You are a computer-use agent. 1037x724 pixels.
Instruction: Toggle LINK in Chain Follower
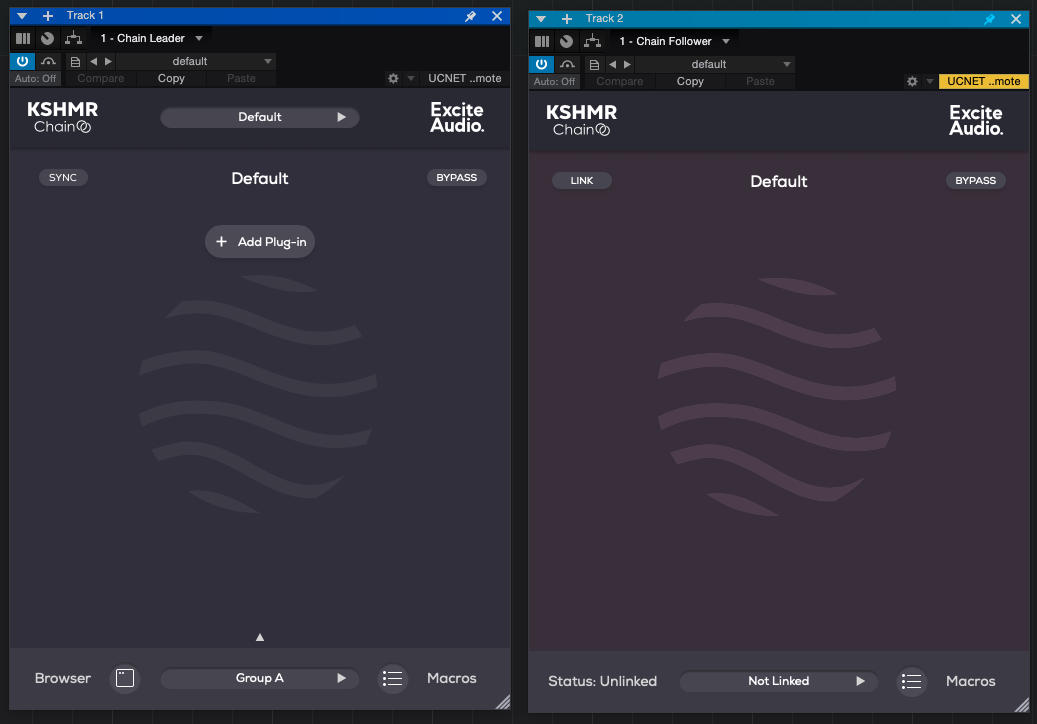(x=582, y=181)
